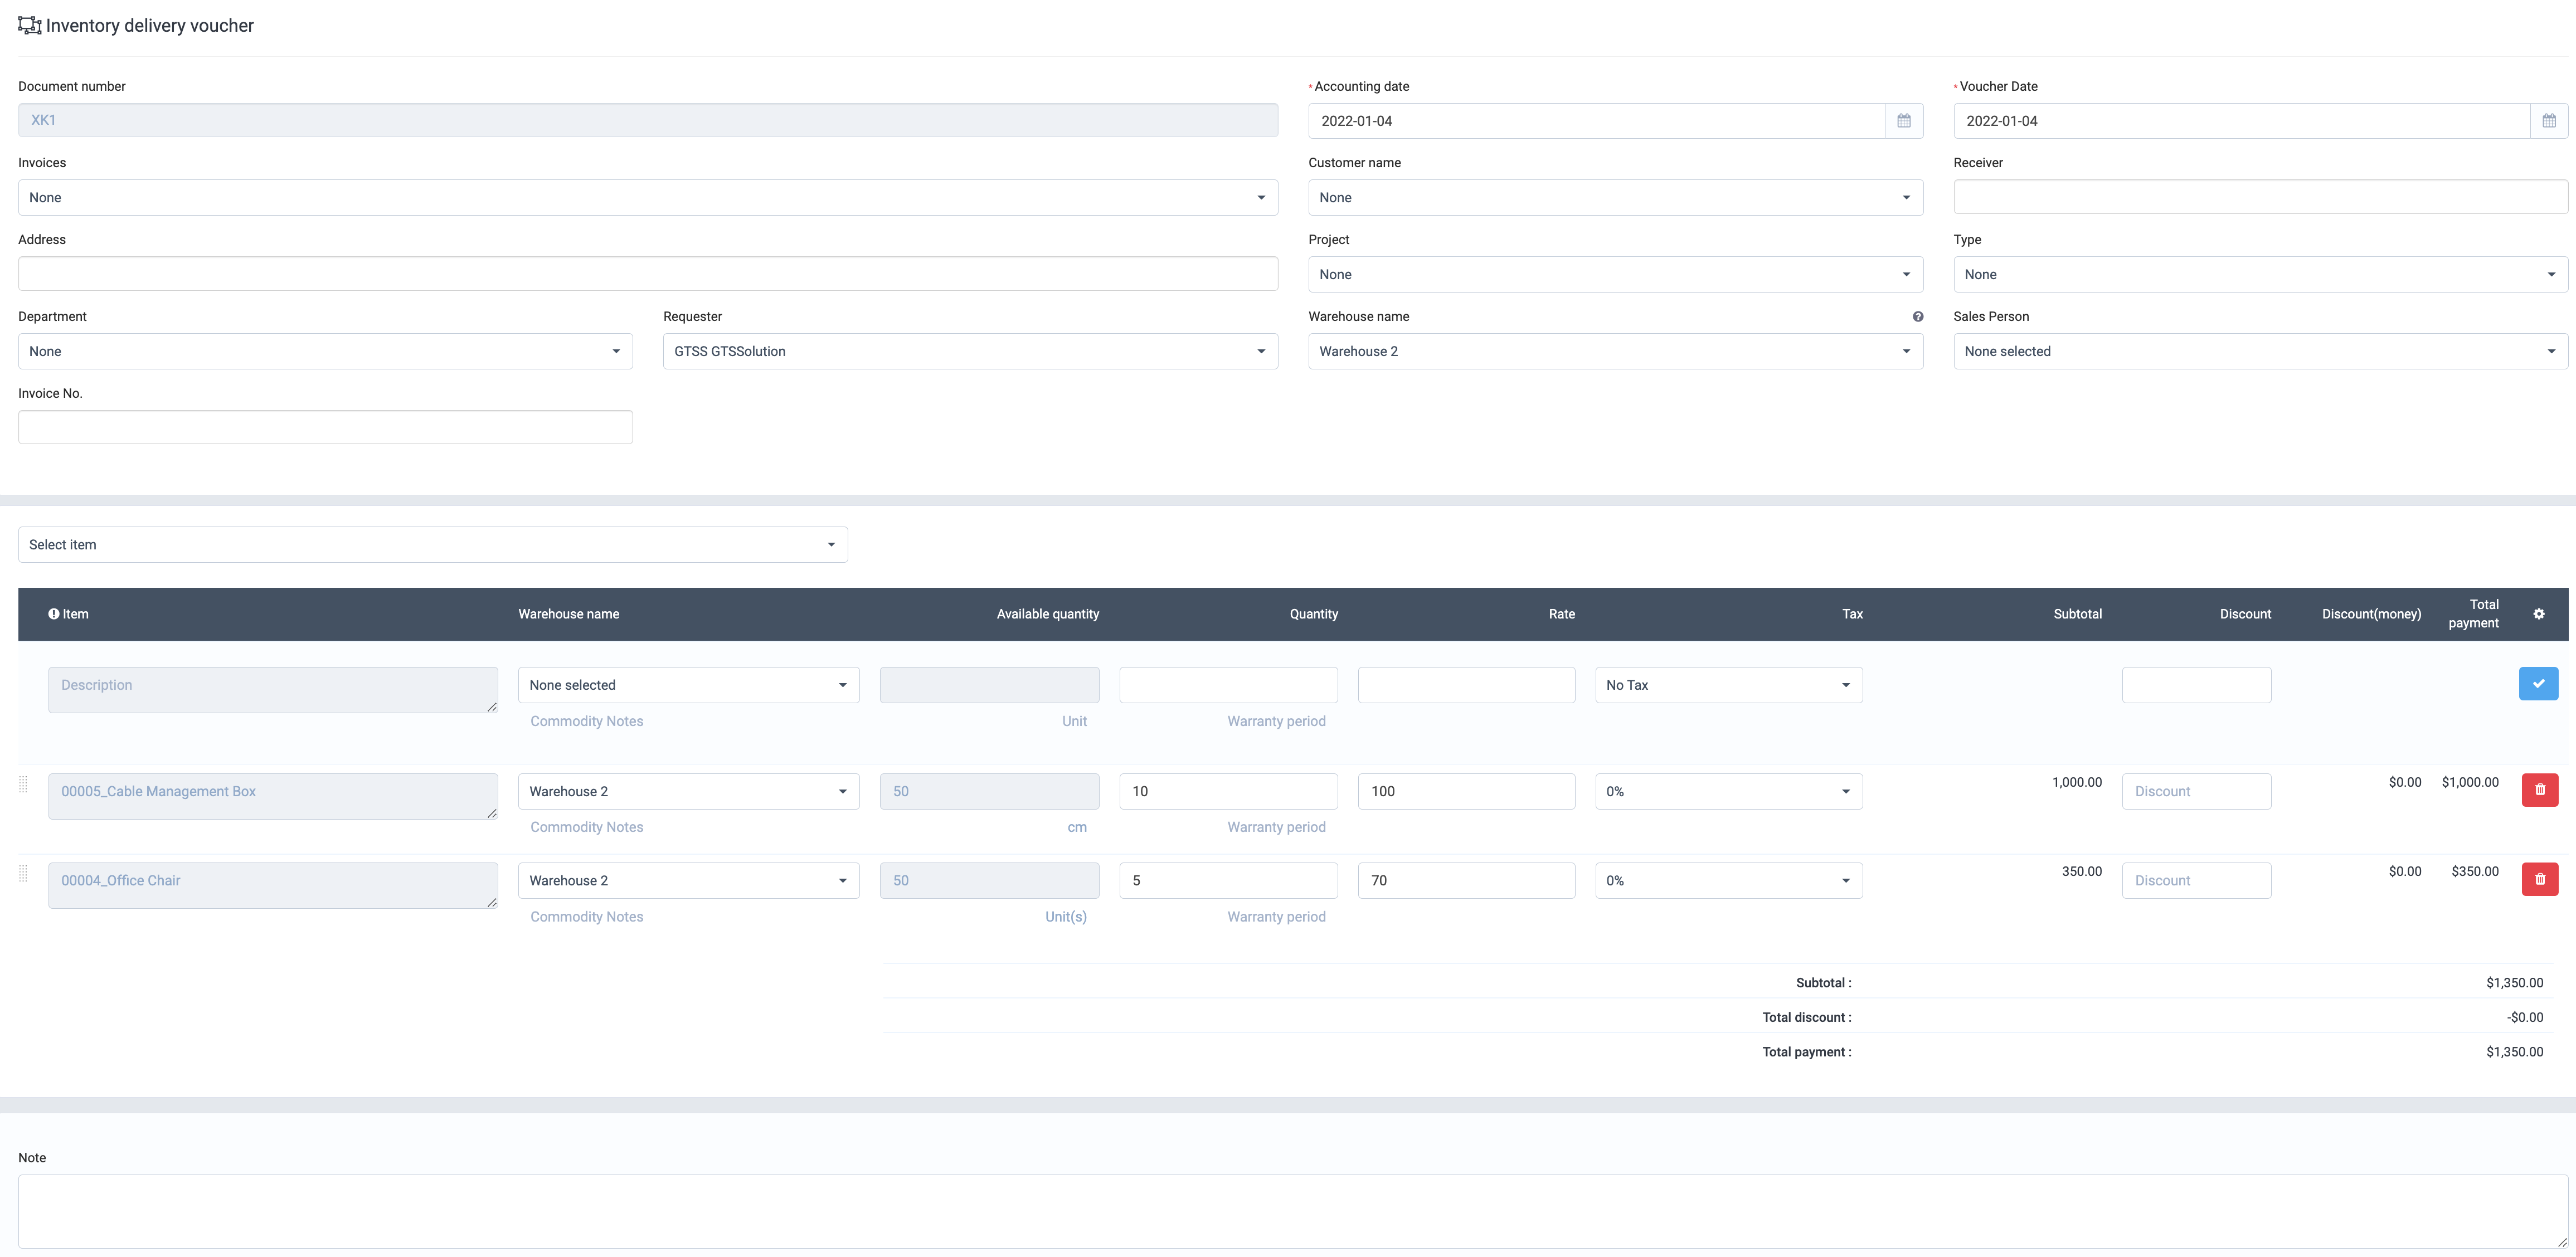Click the quantity field of new row
Screen dimensions: 2576x1257
pyautogui.click(x=1228, y=685)
